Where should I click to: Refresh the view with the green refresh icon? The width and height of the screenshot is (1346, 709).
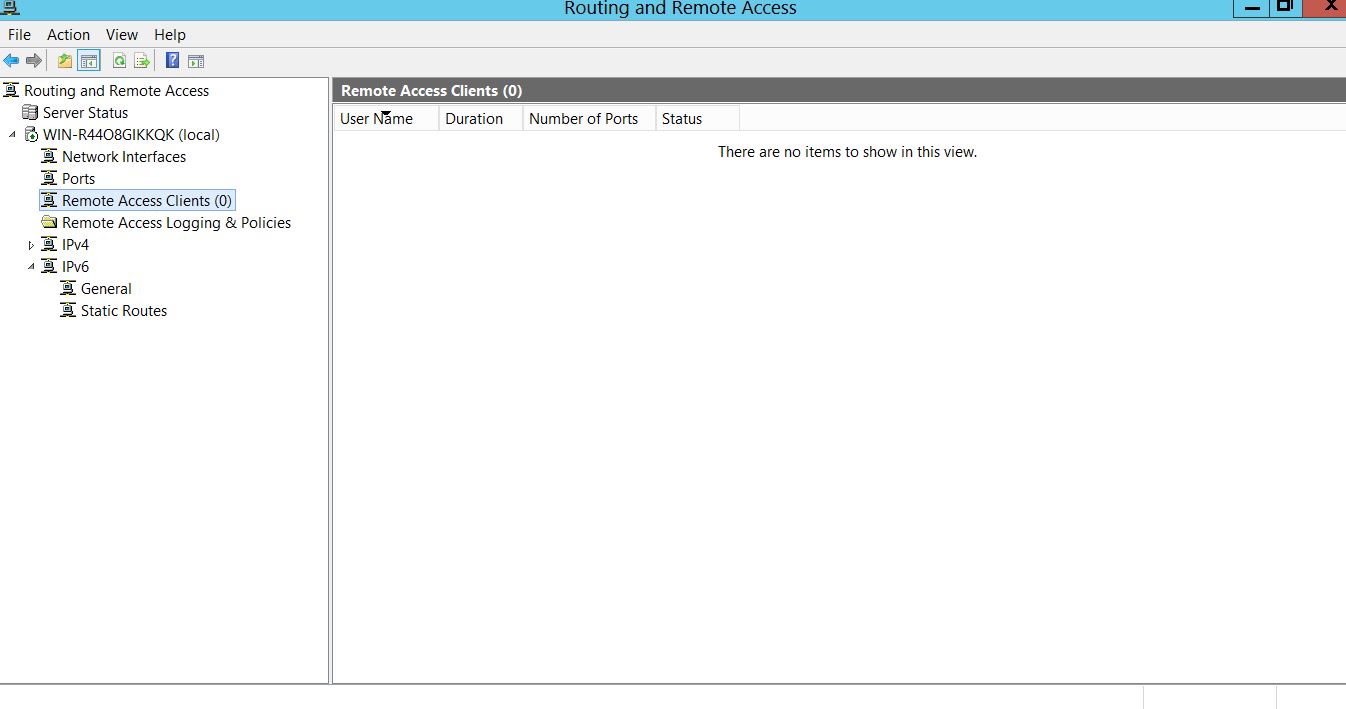tap(119, 61)
